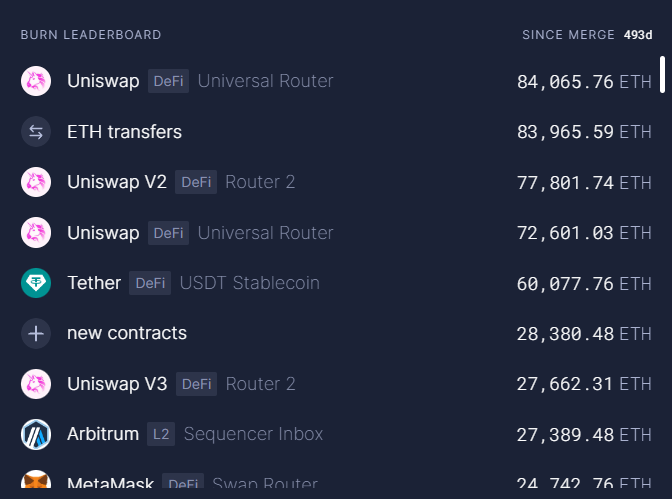The height and width of the screenshot is (499, 672).
Task: Click the Uniswap unicorn icon in the top row
Action: [36, 81]
